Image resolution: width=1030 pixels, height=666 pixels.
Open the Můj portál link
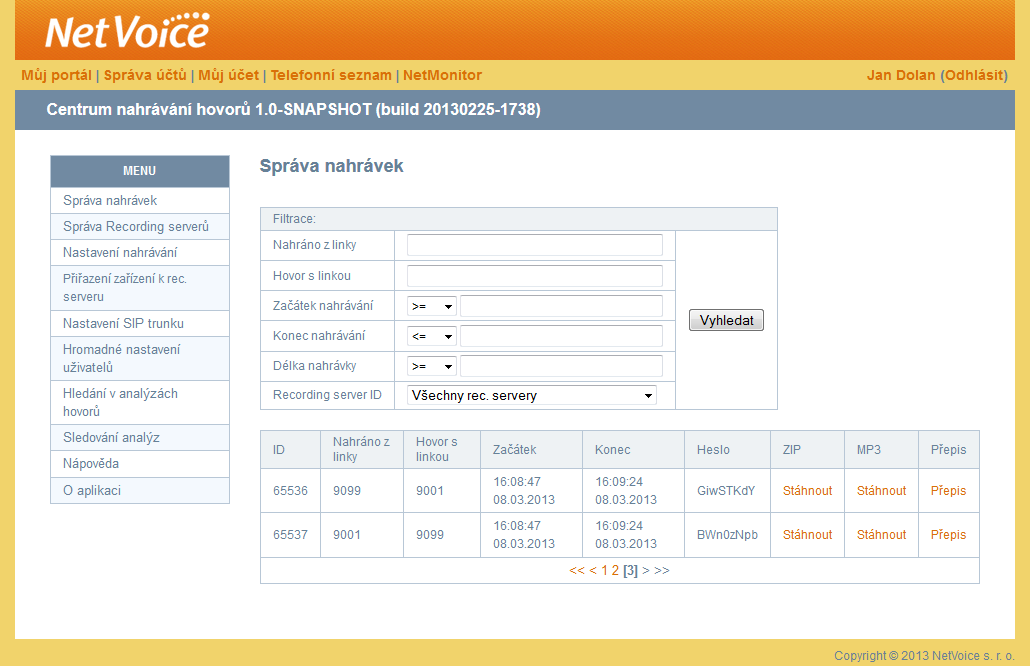tap(56, 76)
